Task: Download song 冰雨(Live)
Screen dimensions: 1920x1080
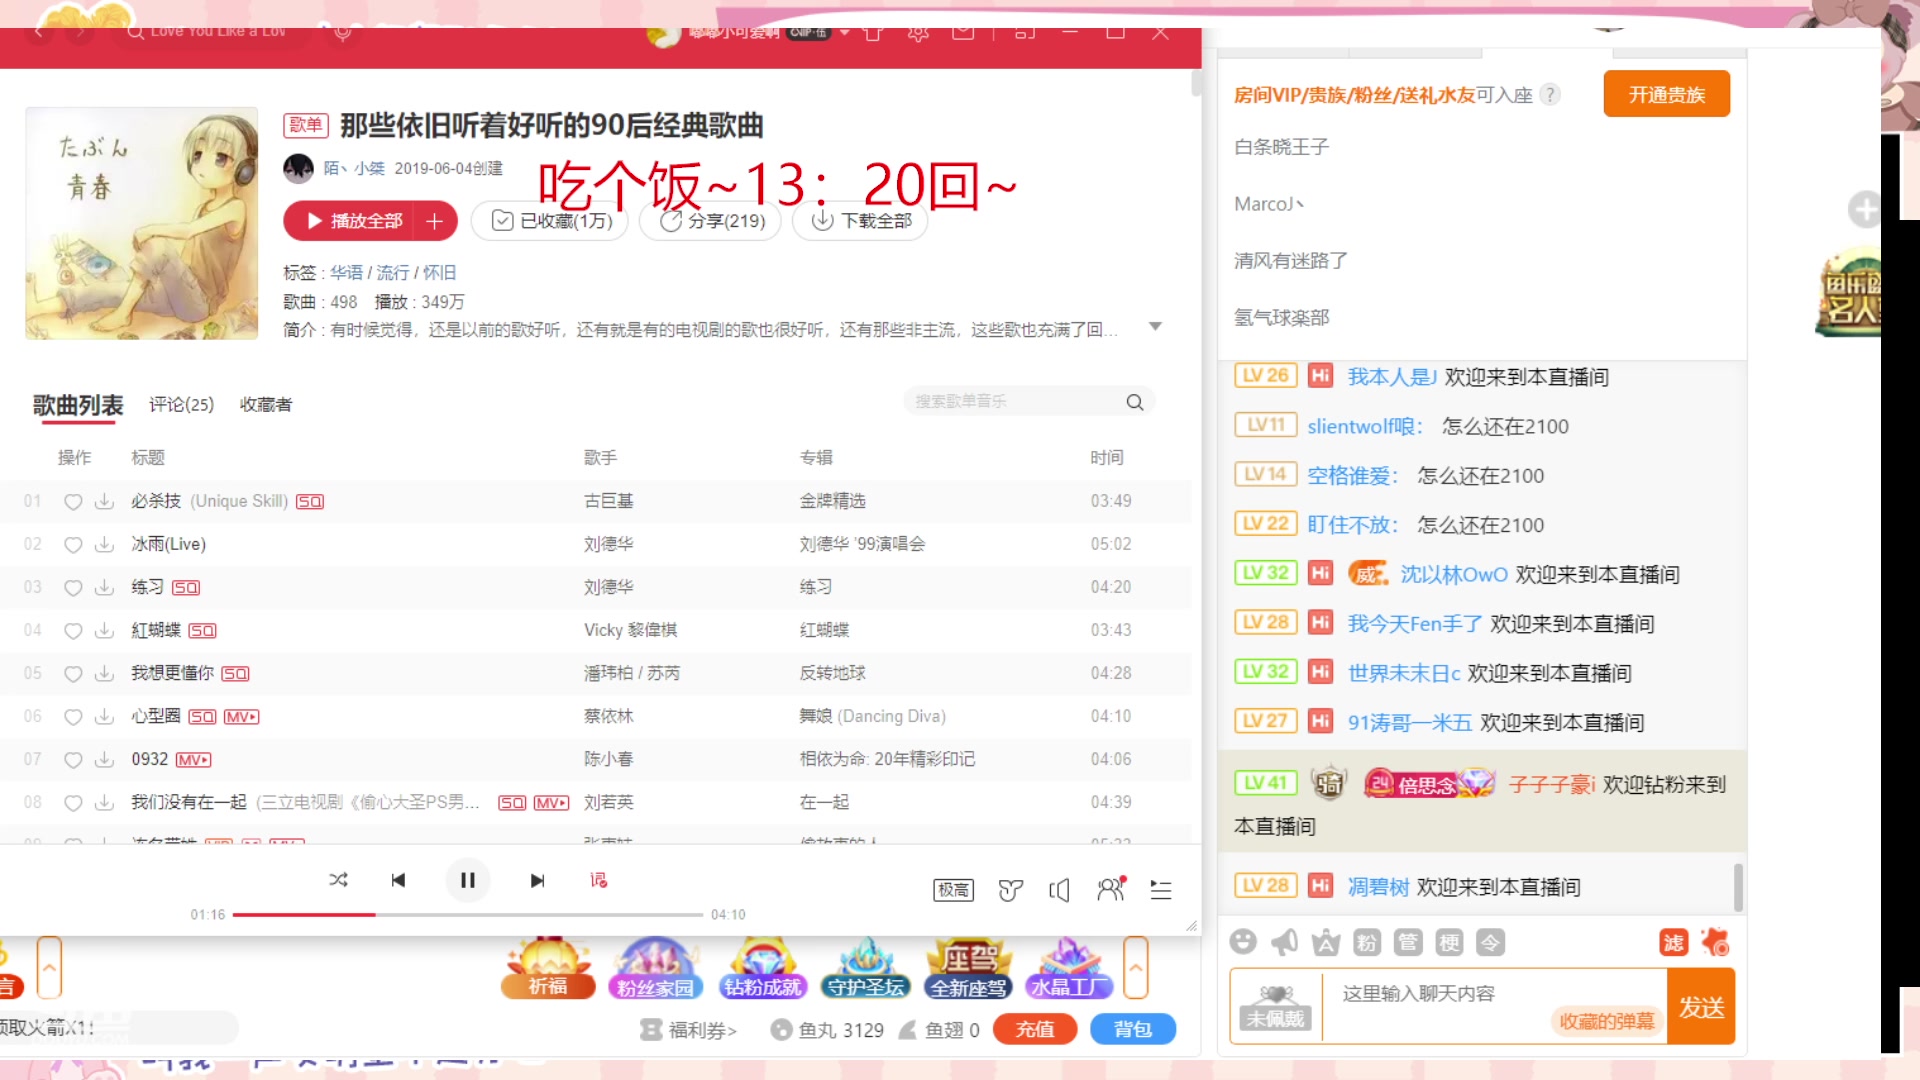Action: coord(104,544)
